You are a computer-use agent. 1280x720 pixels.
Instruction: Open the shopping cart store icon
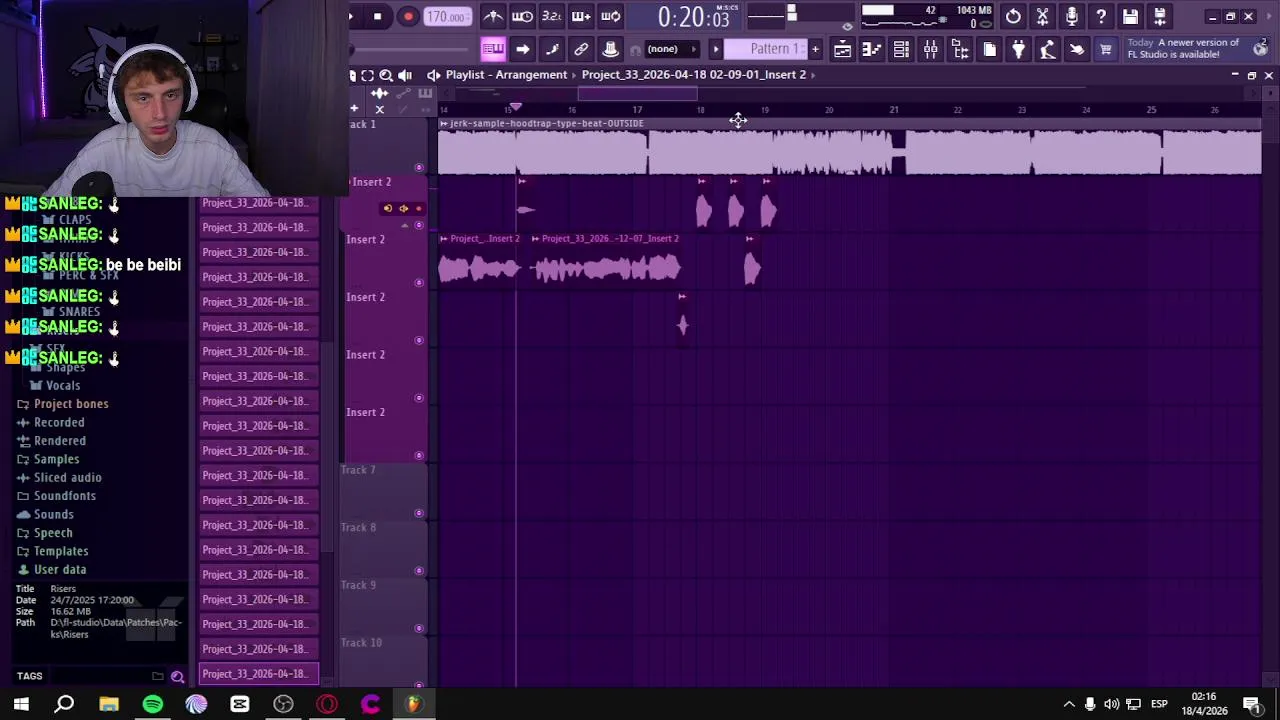(x=1106, y=49)
